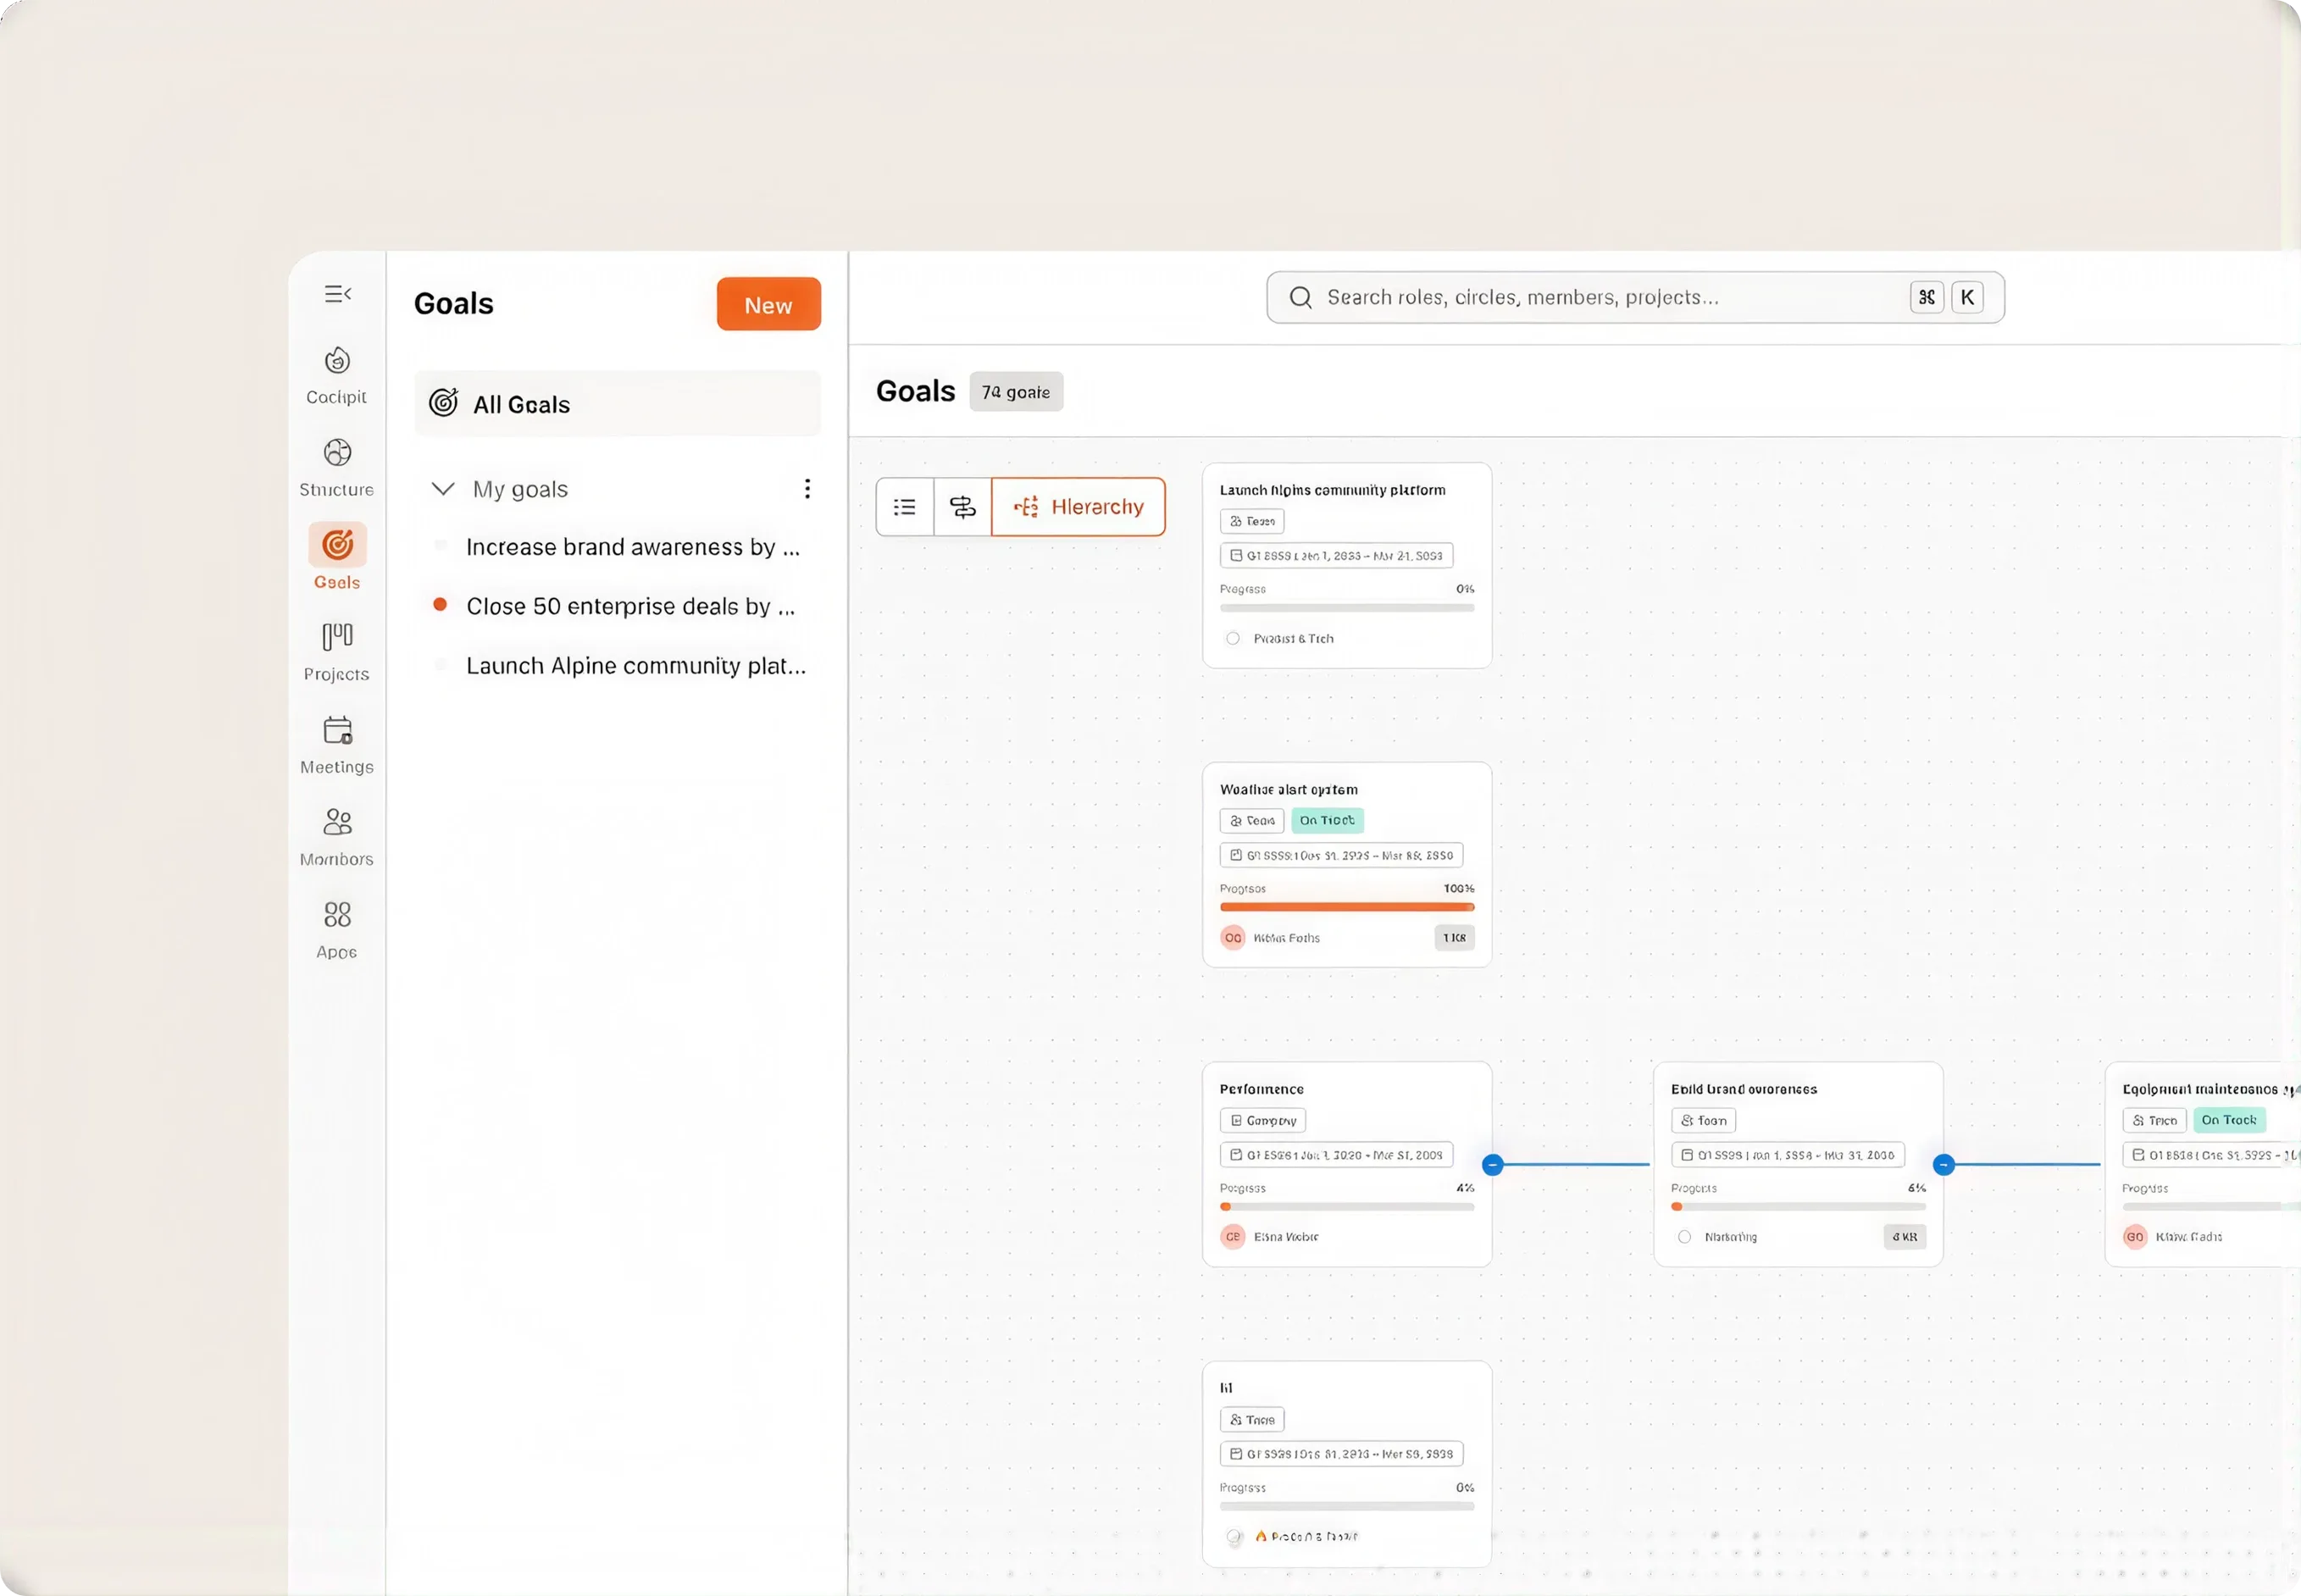The width and height of the screenshot is (2301, 1596).
Task: Click the owner avatar on the Performance card
Action: (x=1233, y=1237)
